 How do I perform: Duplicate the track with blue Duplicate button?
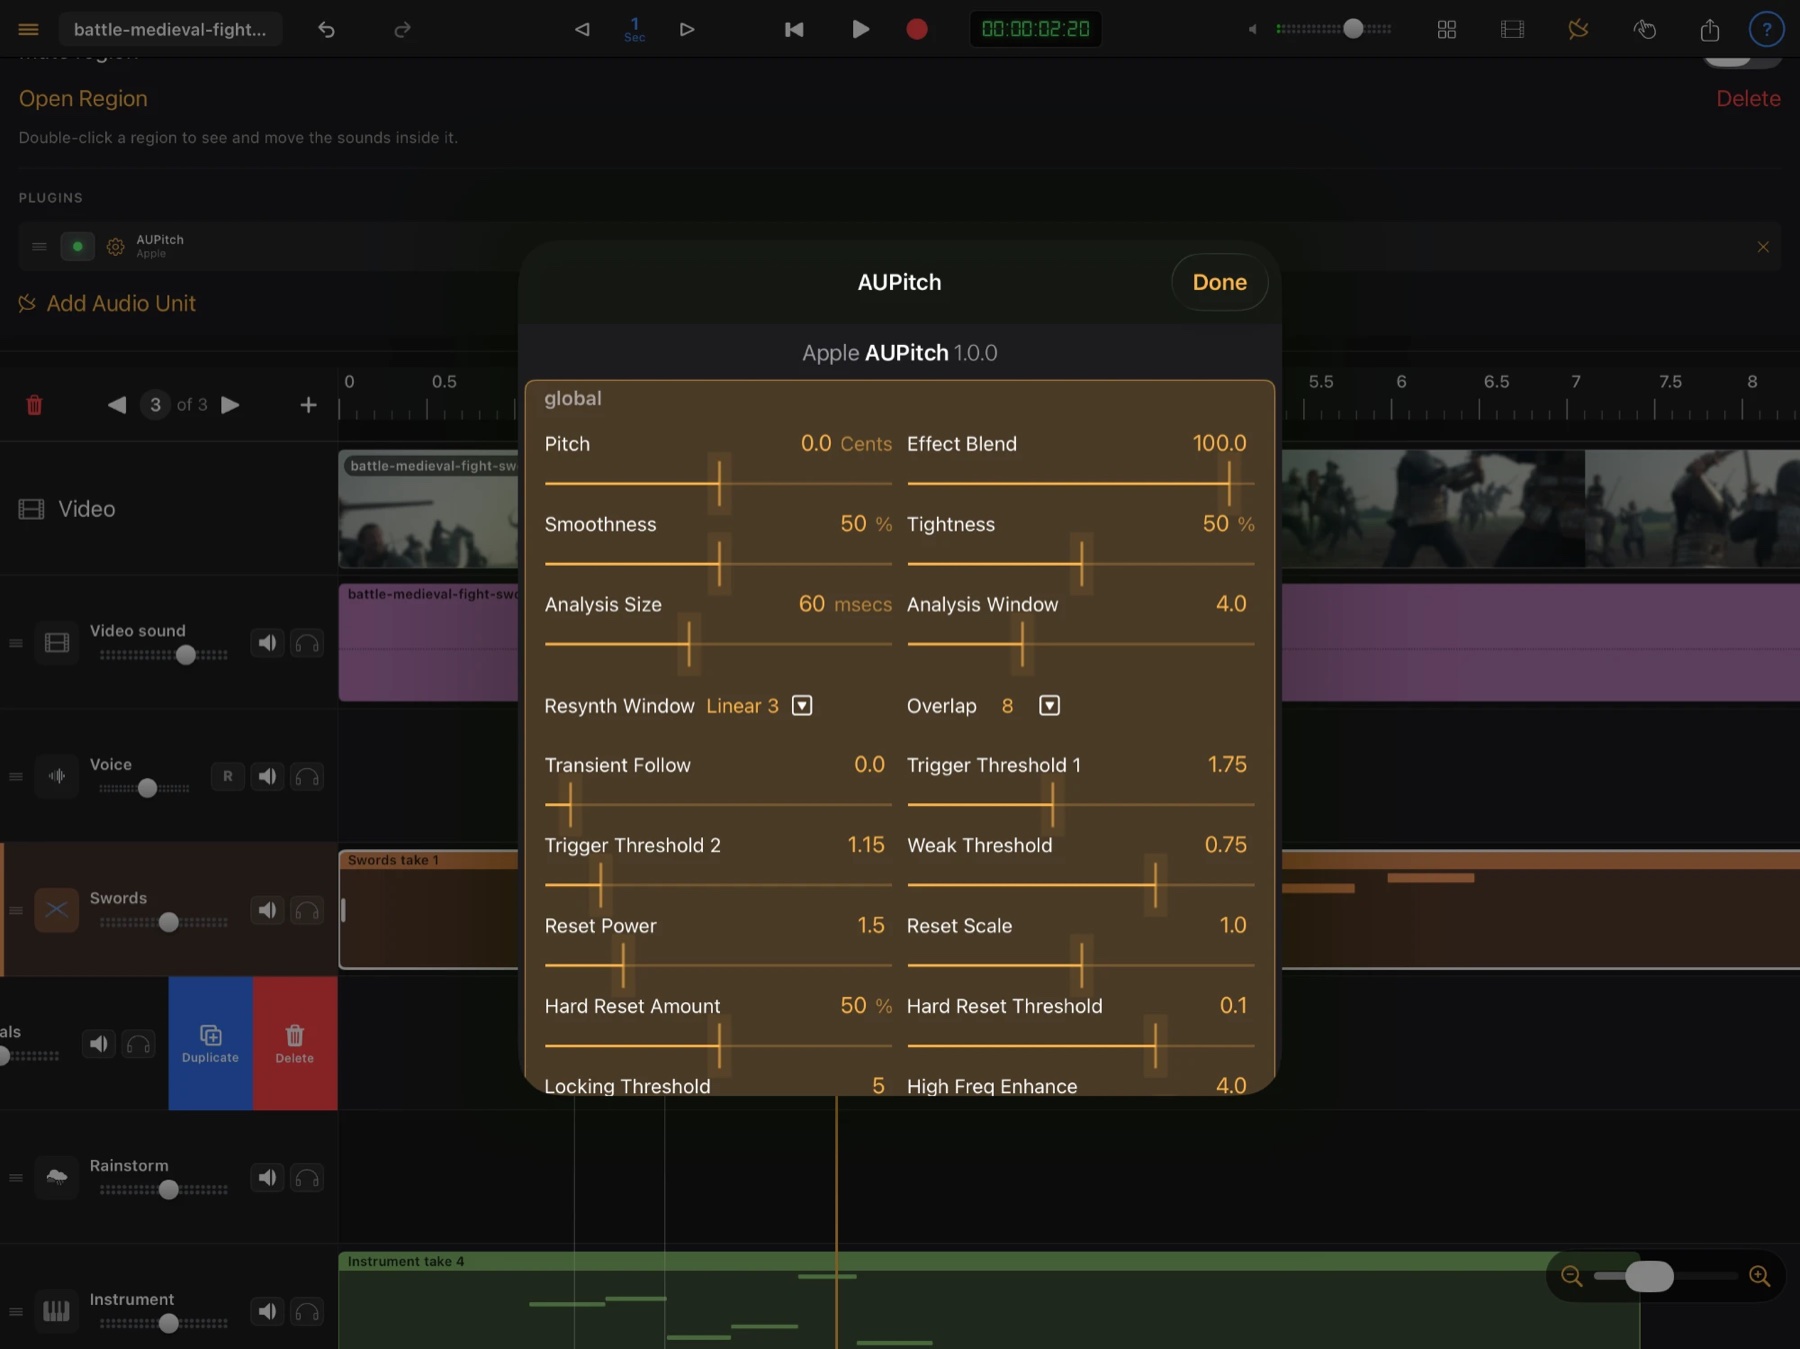point(210,1043)
